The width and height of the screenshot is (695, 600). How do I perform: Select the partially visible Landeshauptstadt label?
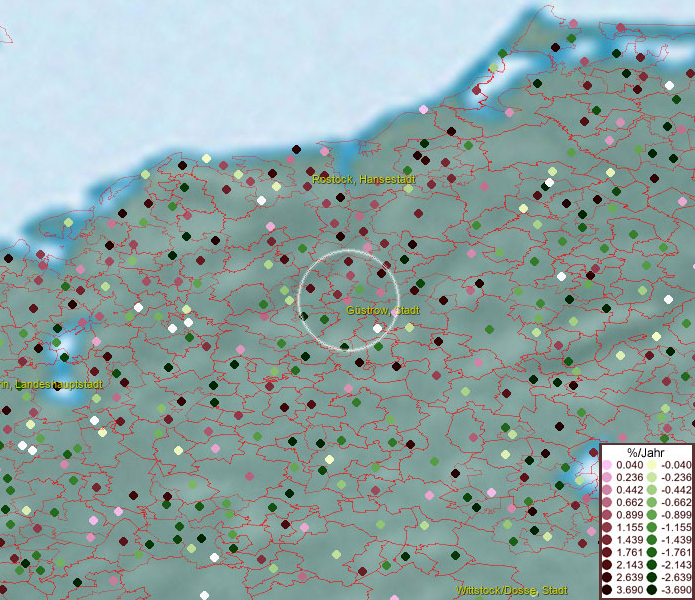[x=52, y=385]
